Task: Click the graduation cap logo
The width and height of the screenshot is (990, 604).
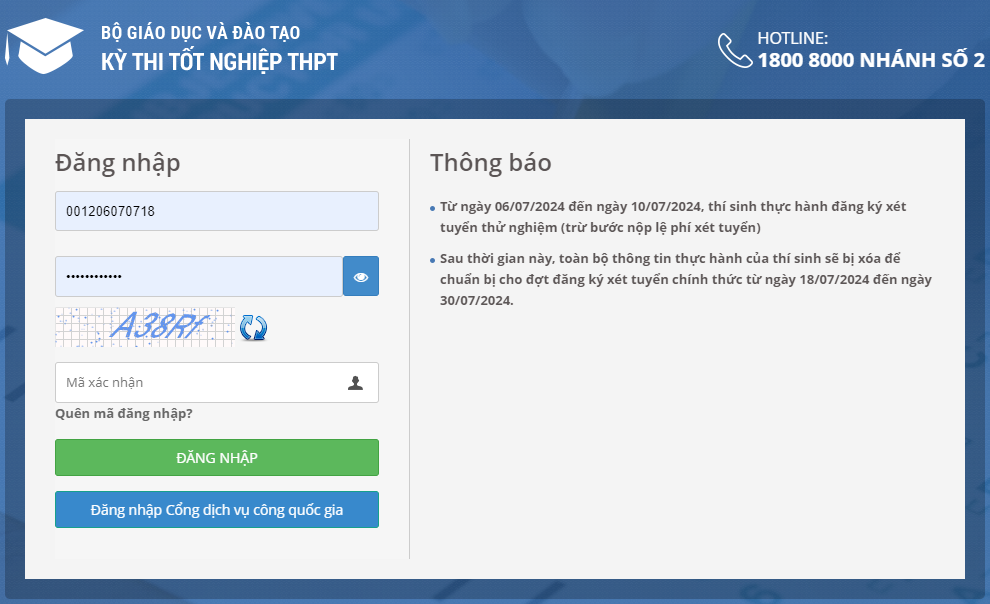Action: 44,47
